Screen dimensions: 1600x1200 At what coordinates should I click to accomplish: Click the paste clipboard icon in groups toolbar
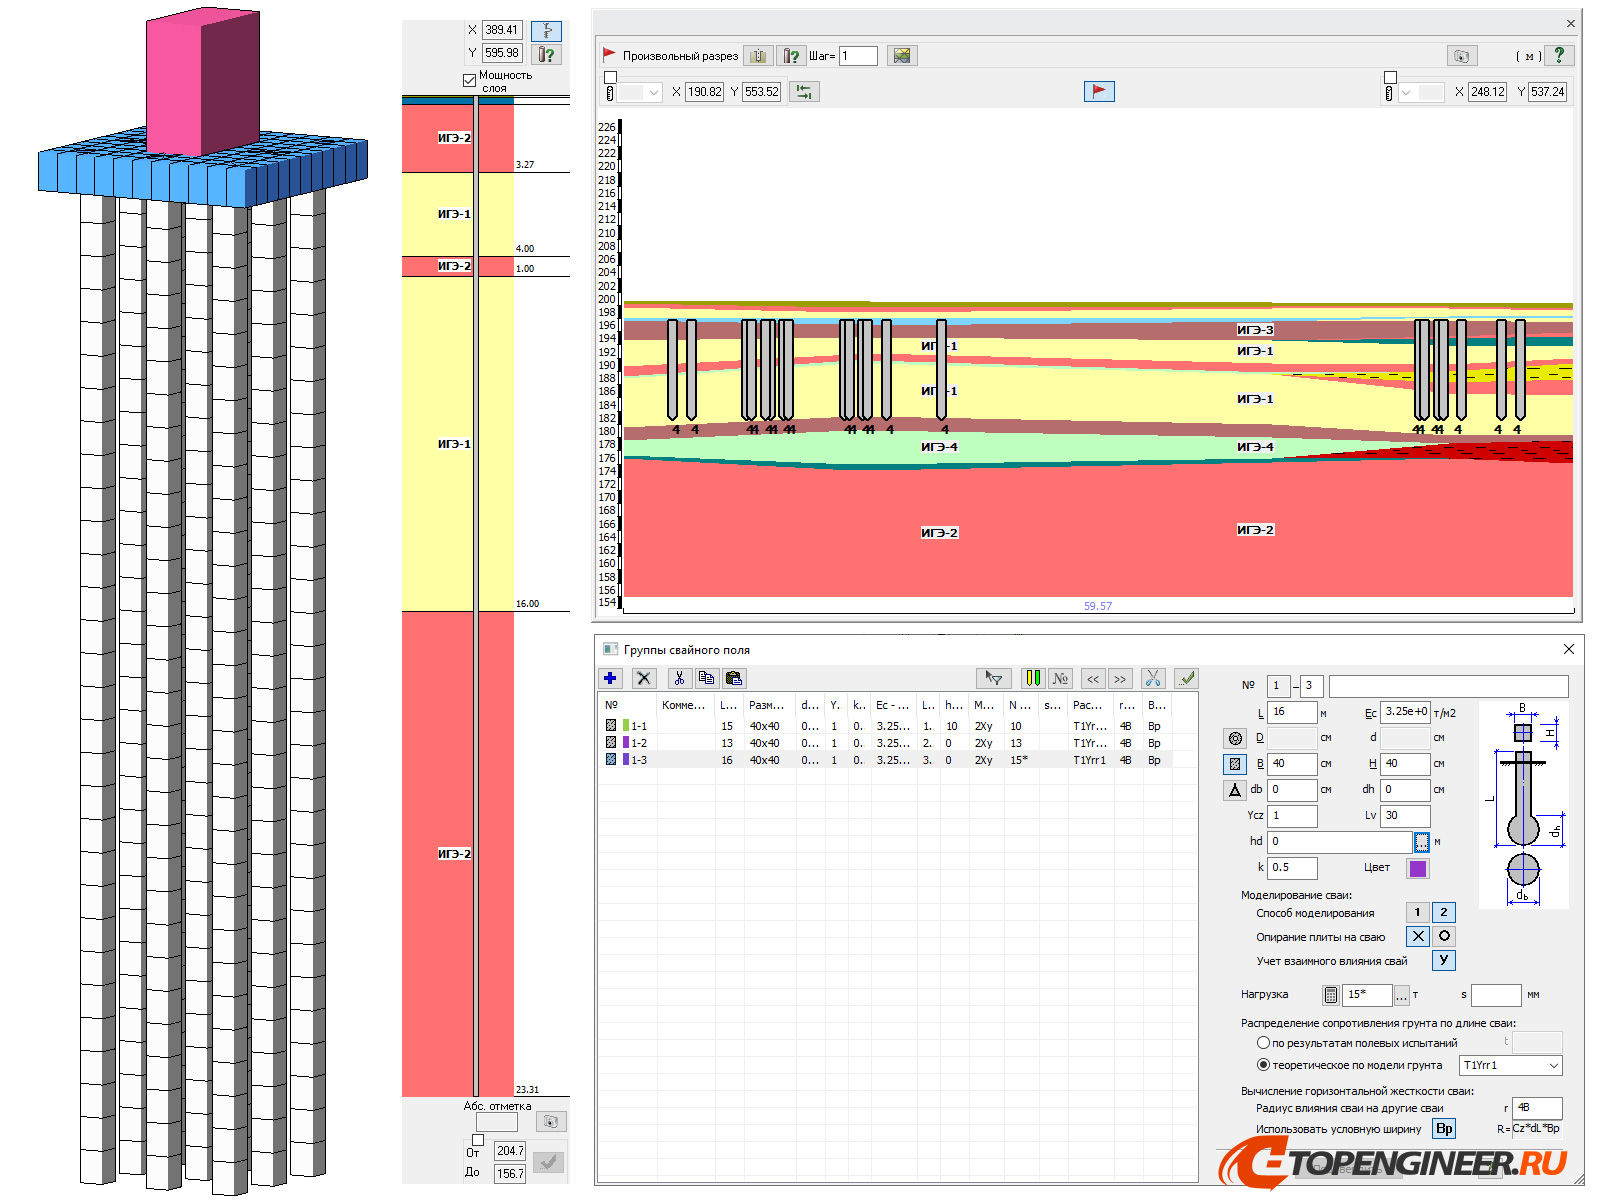coord(733,678)
